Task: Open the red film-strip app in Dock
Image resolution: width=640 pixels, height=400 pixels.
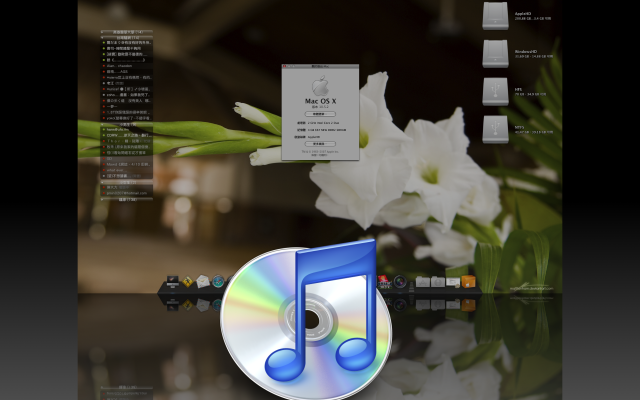Action: tap(384, 281)
